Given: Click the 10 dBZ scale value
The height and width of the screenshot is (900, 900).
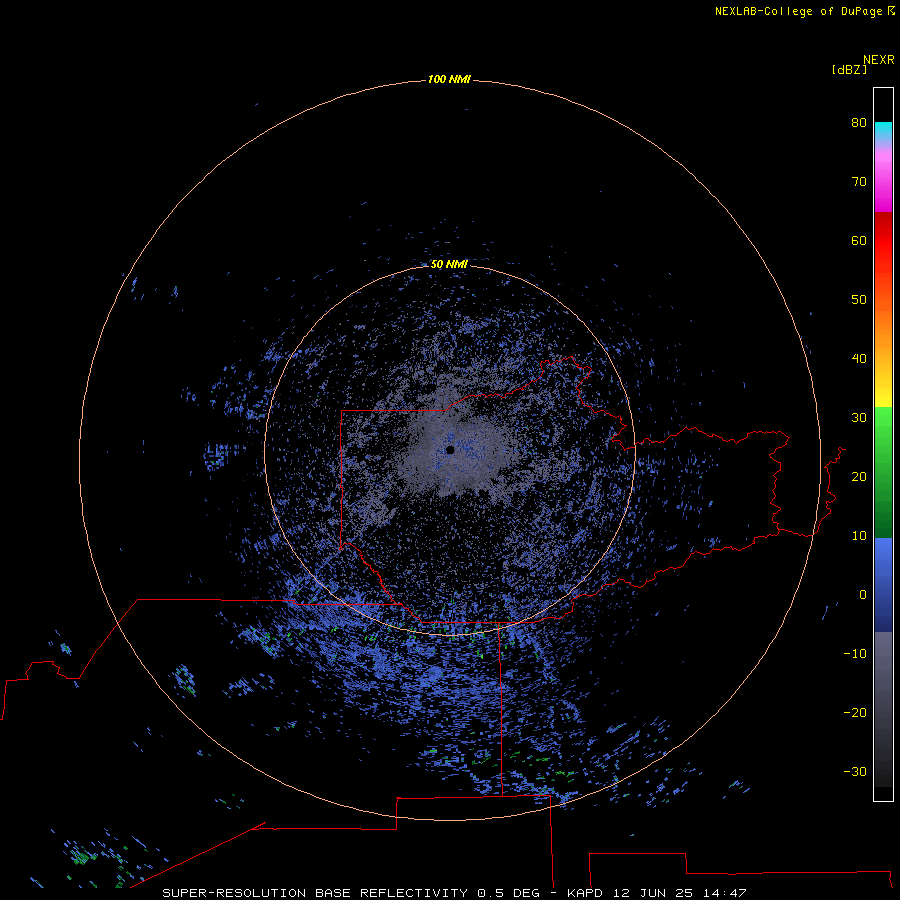Looking at the screenshot, I should [x=859, y=536].
